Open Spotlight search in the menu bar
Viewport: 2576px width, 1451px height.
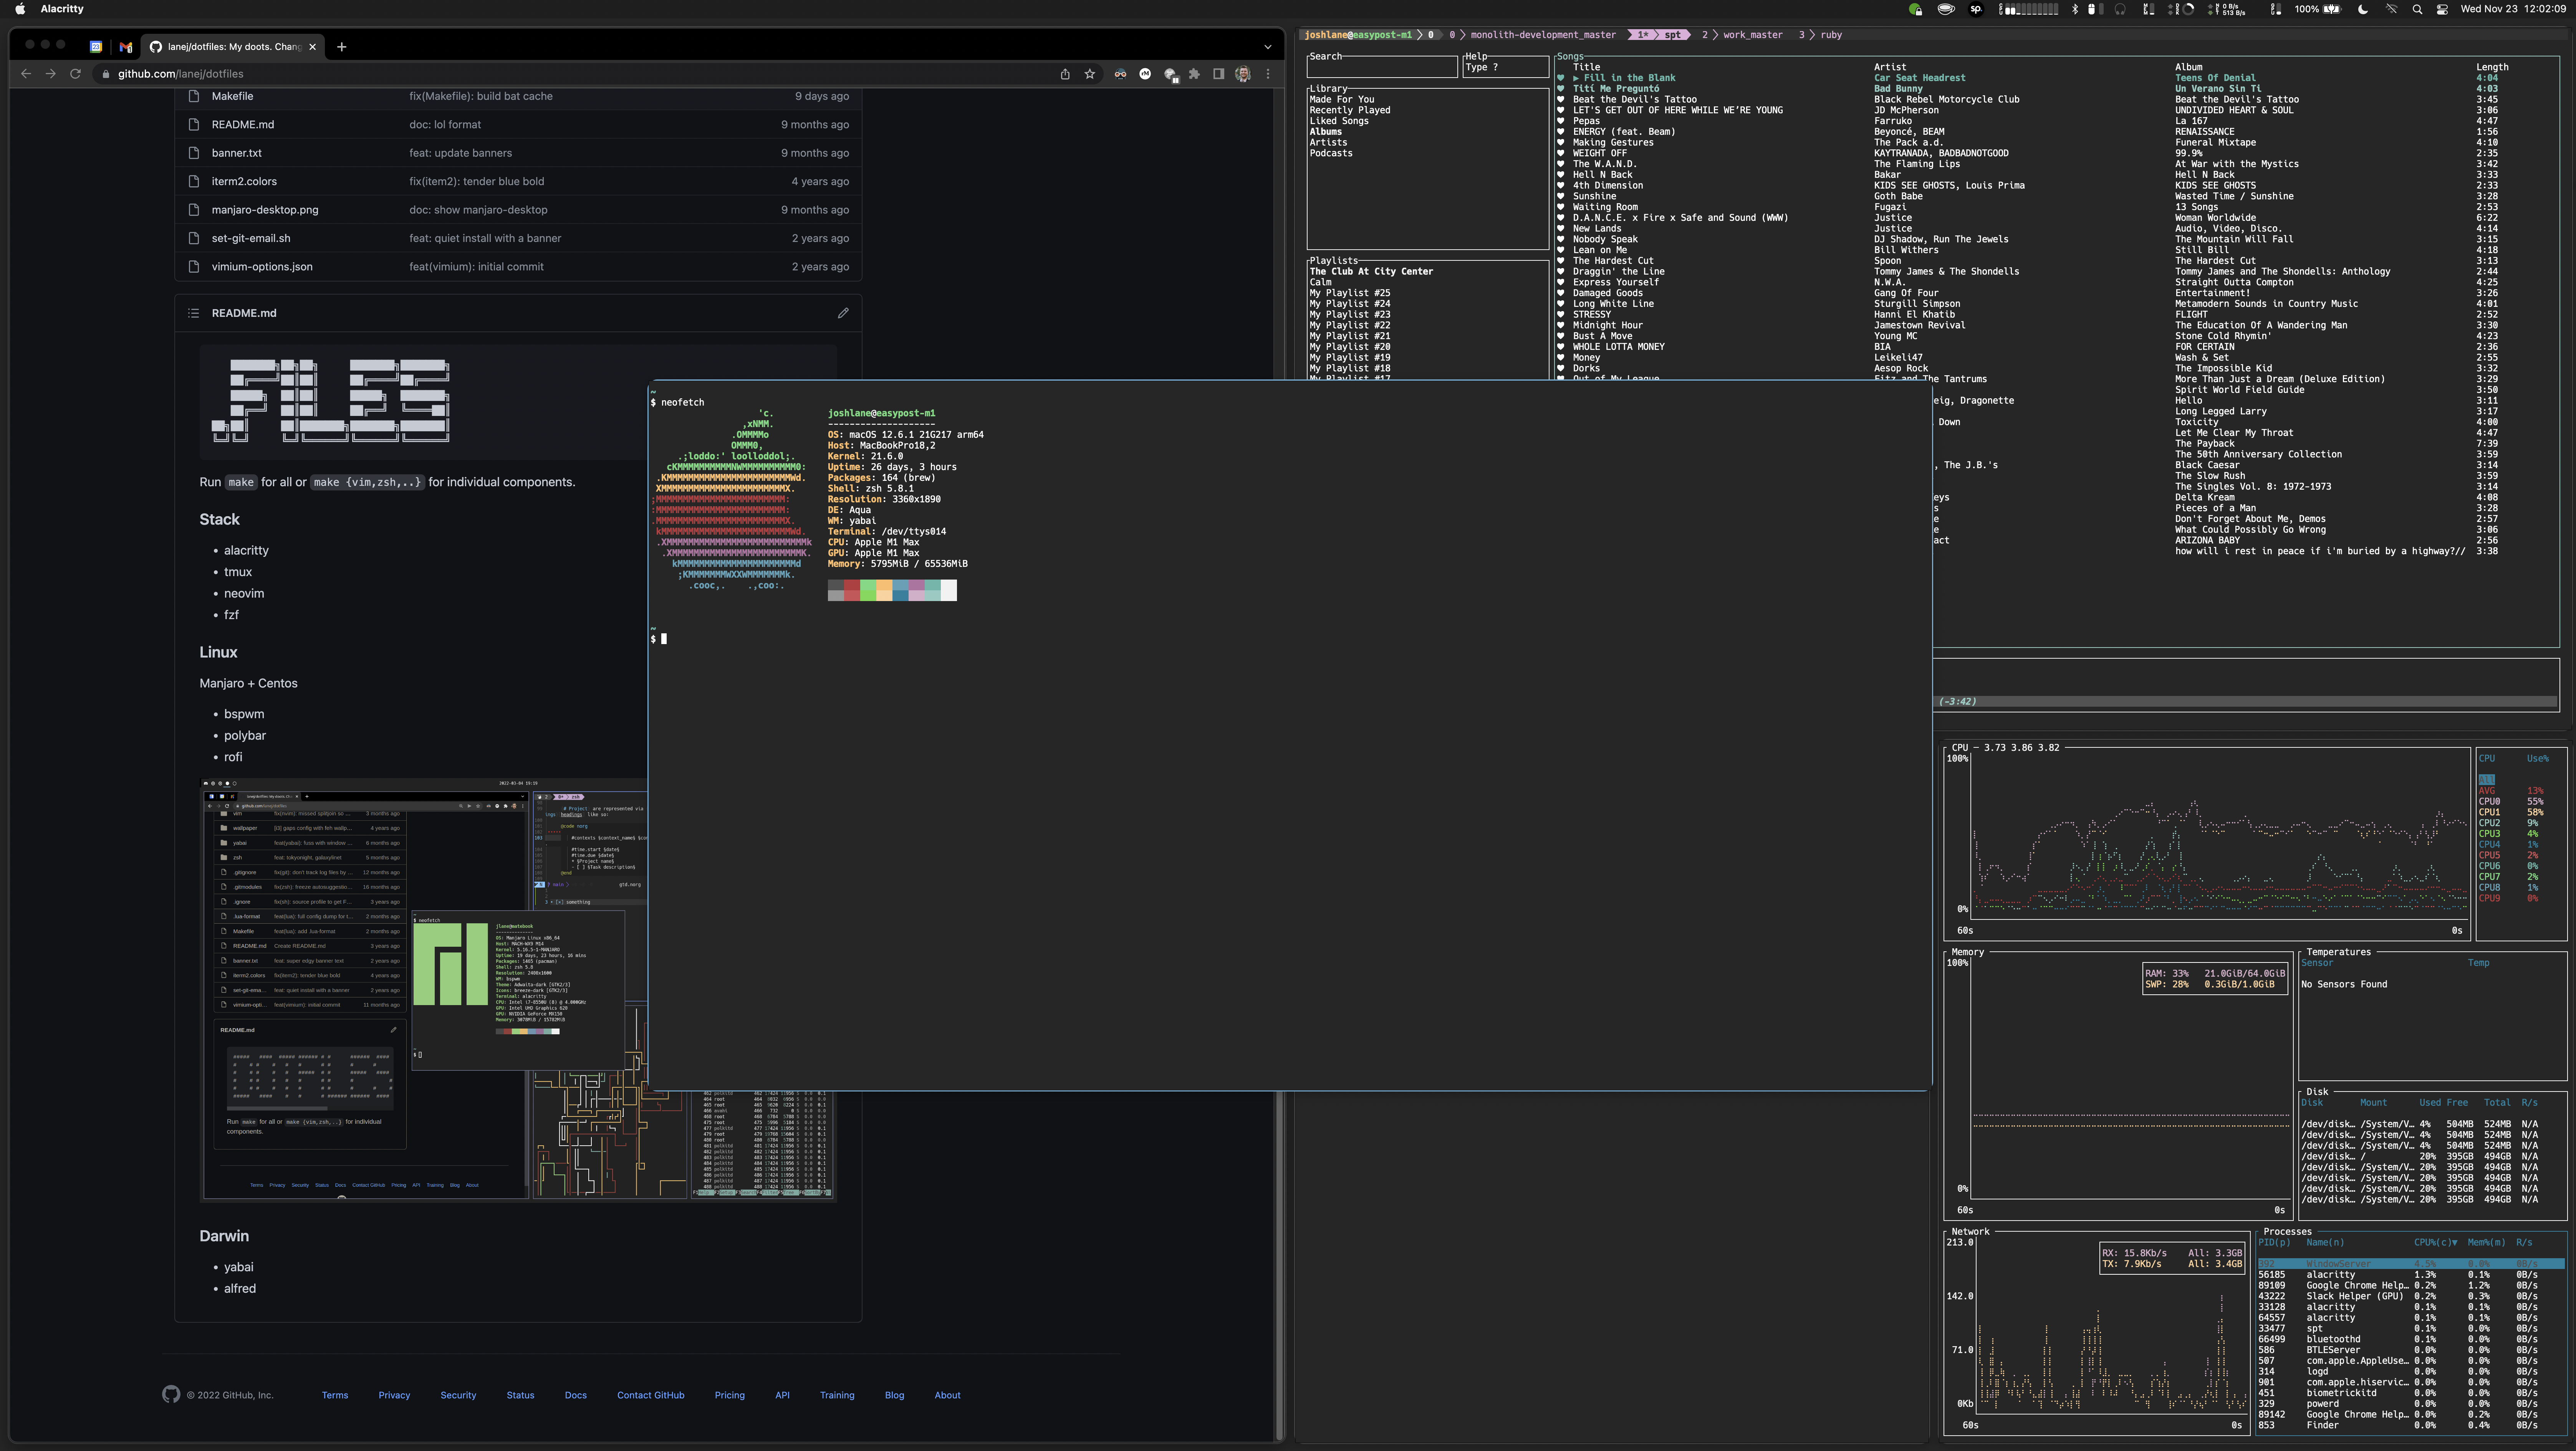click(2417, 9)
